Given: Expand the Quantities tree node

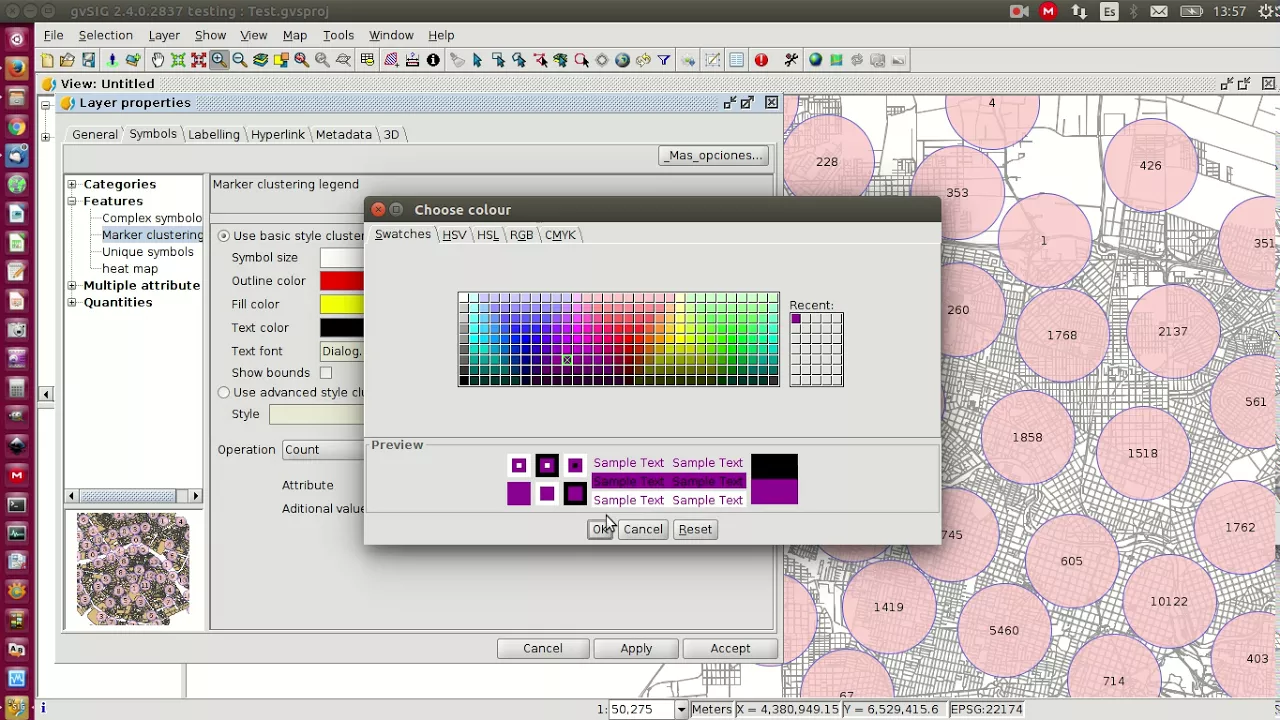Looking at the screenshot, I should click(72, 302).
